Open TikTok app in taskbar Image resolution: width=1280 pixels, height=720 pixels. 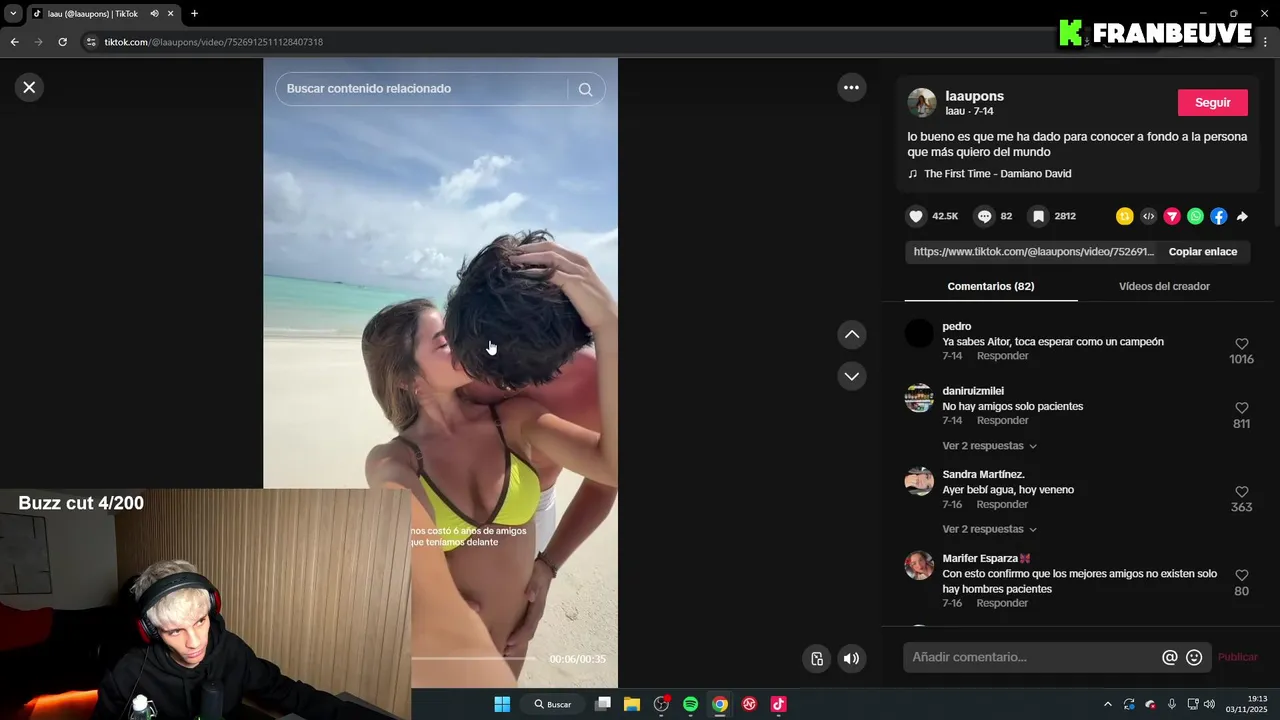[778, 704]
